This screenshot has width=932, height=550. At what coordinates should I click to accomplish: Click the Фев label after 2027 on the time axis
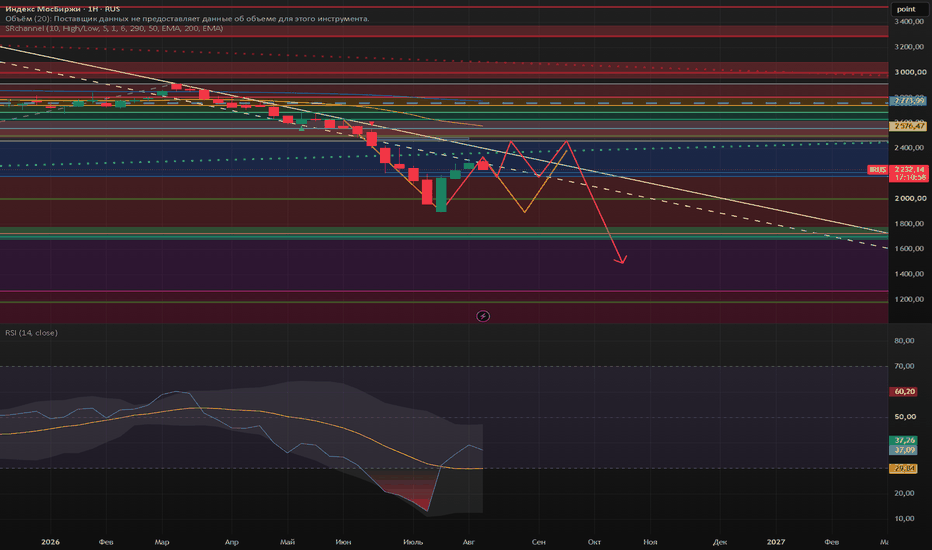pyautogui.click(x=831, y=542)
